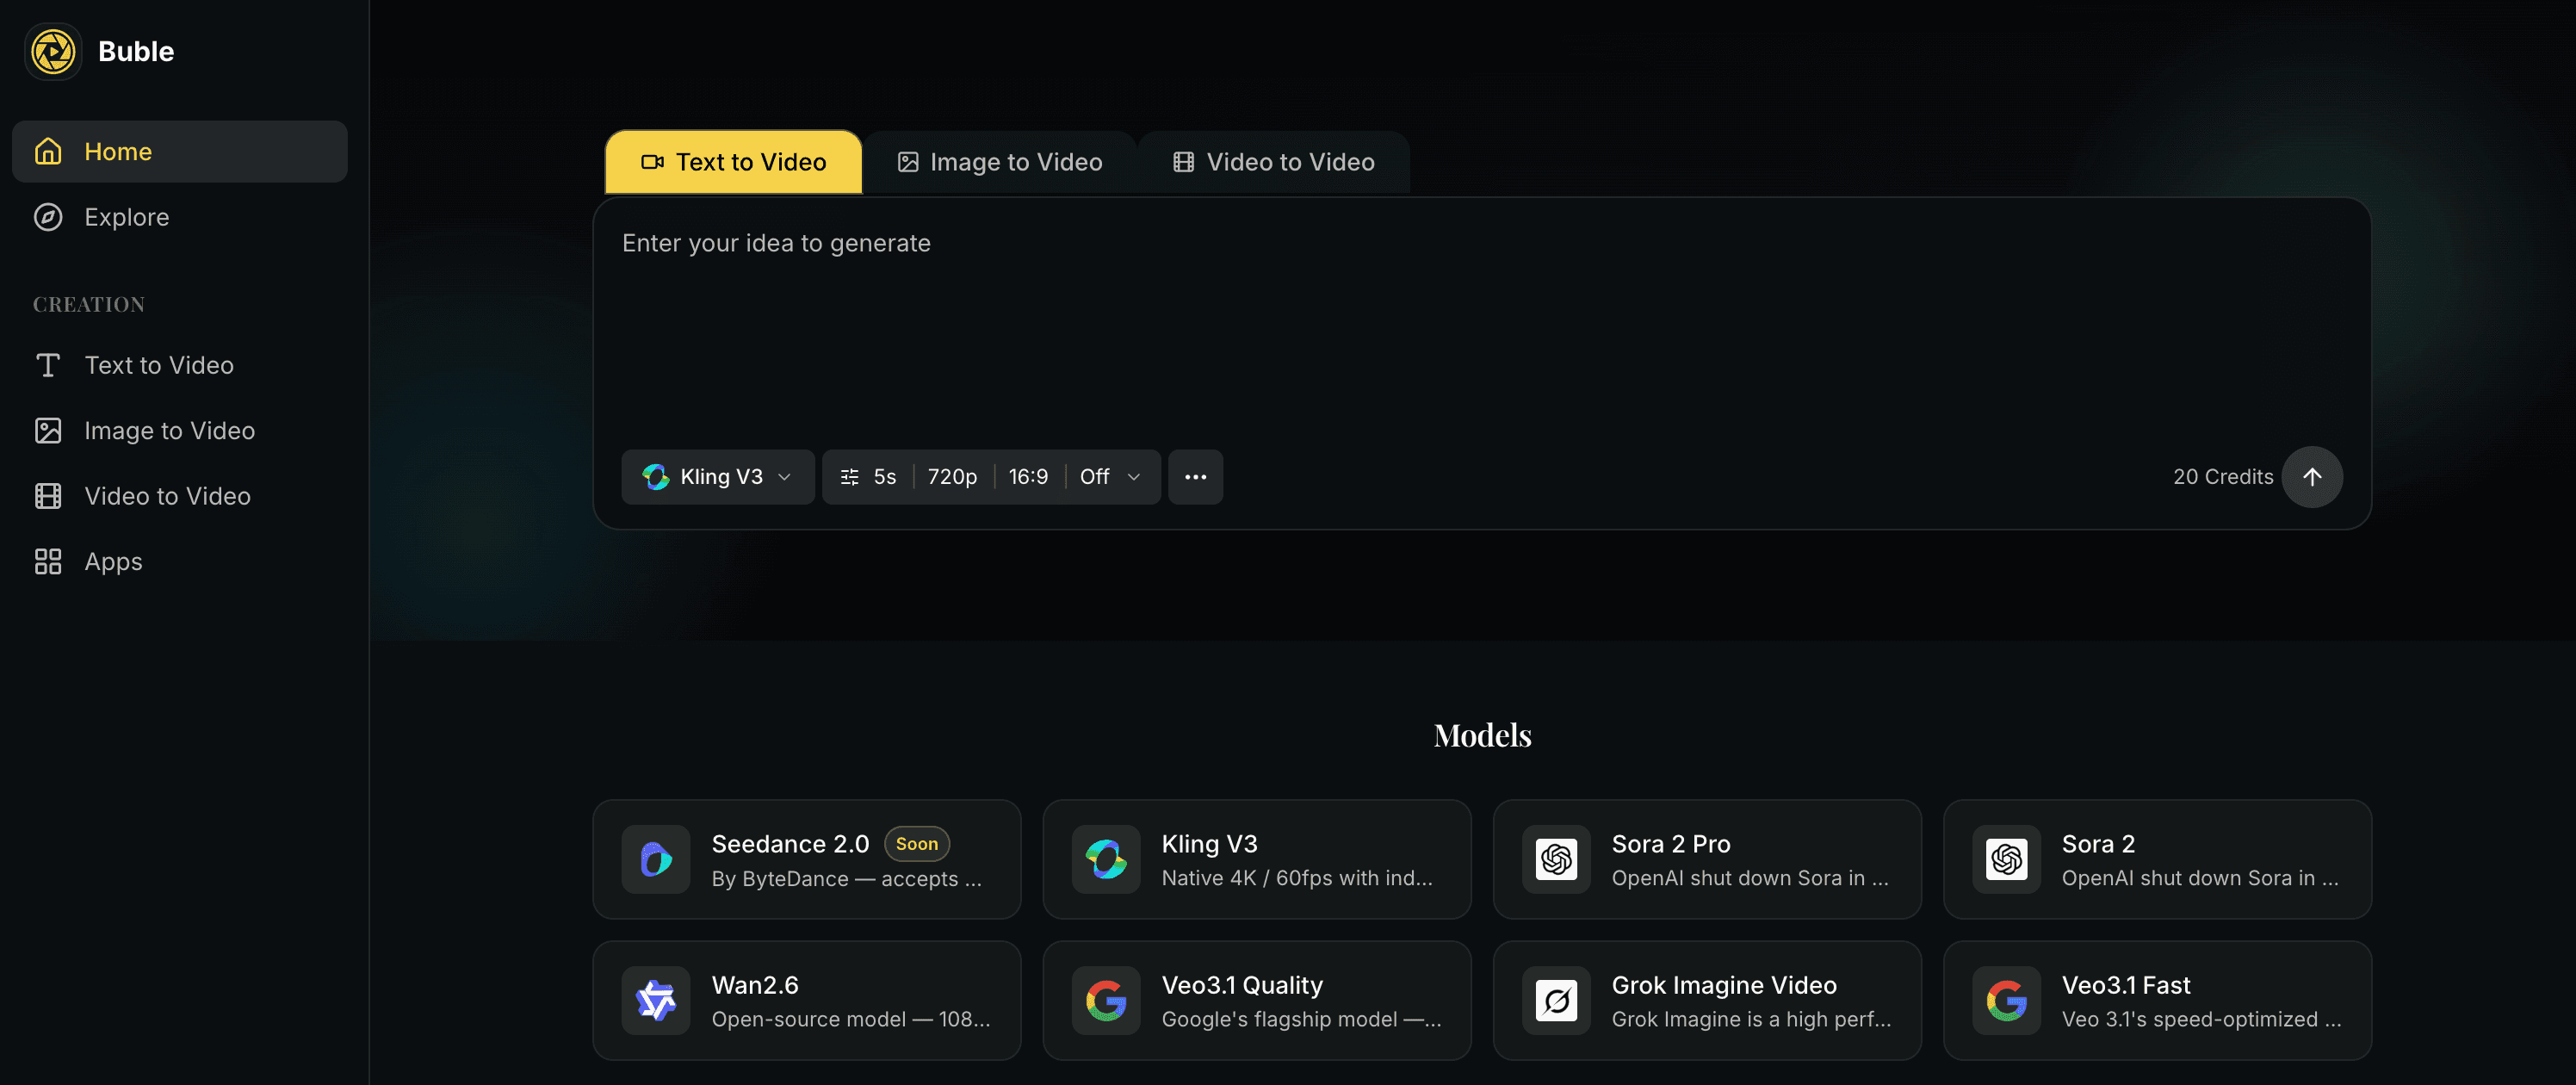Click 'Native 4K / 60fps with ind...' description
2576x1085 pixels.
[x=1297, y=878]
